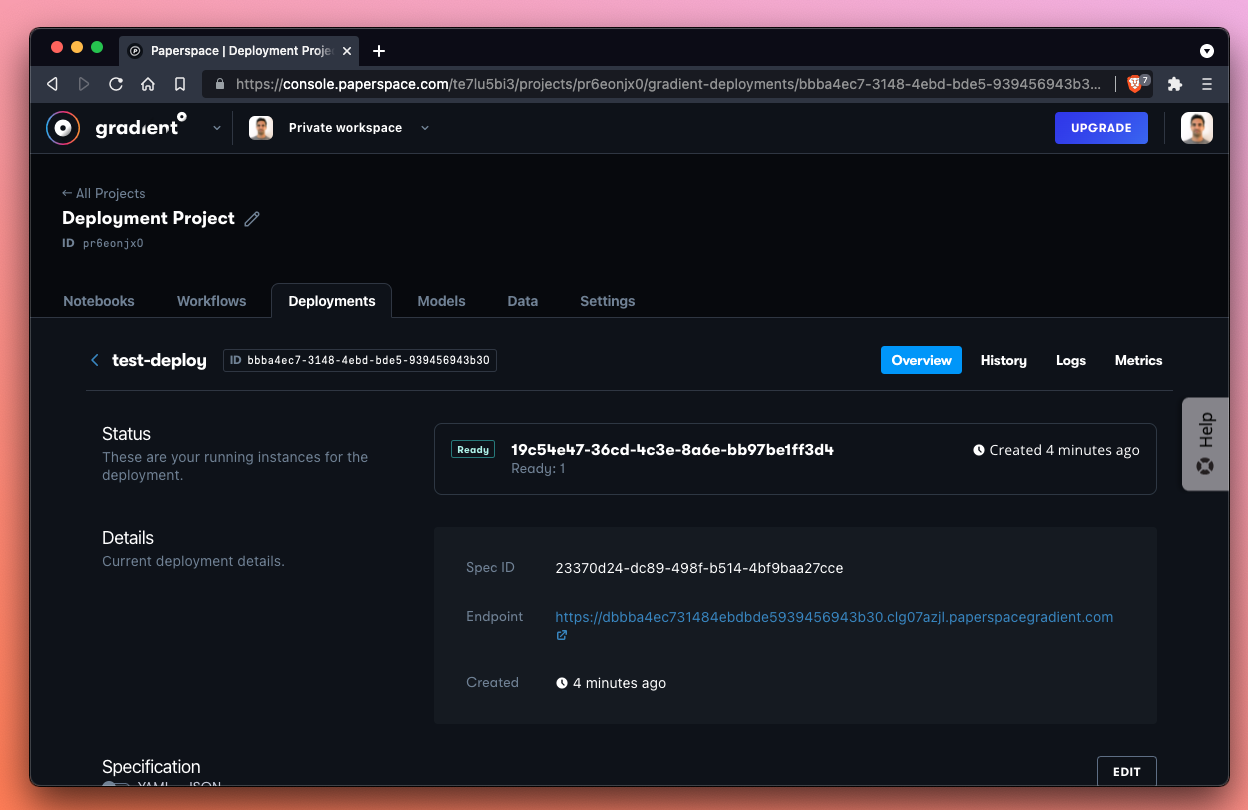Open deployment Metrics view
1248x810 pixels.
click(1138, 360)
